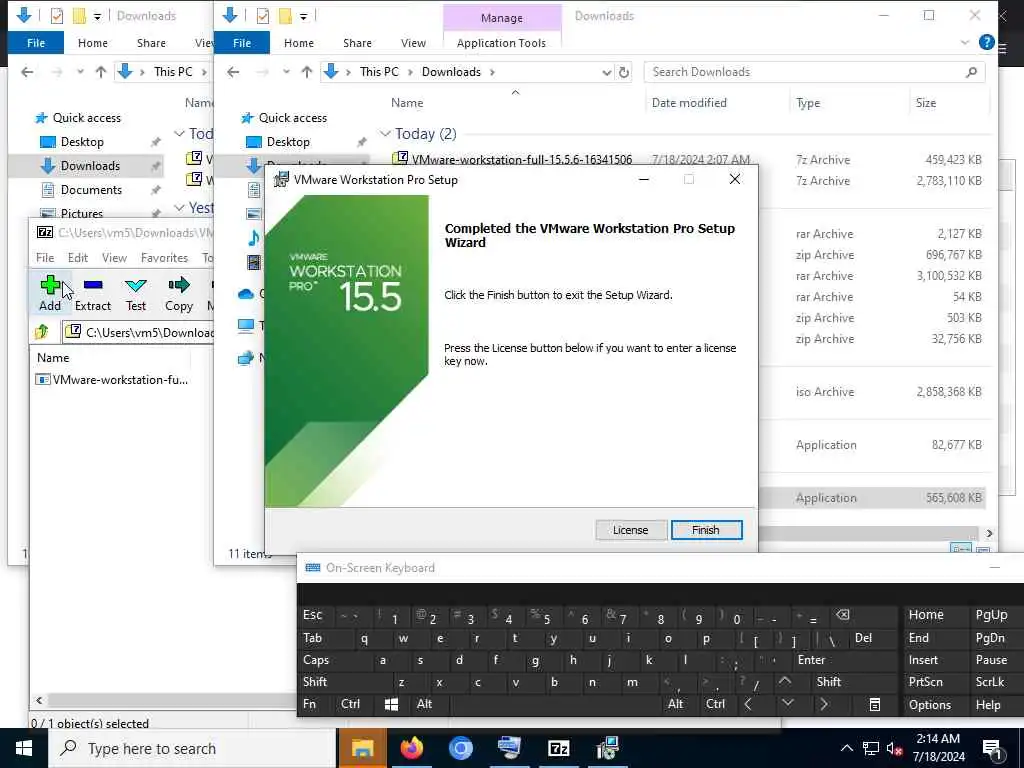The width and height of the screenshot is (1024, 768).
Task: Sort by Type column header
Action: 808,103
